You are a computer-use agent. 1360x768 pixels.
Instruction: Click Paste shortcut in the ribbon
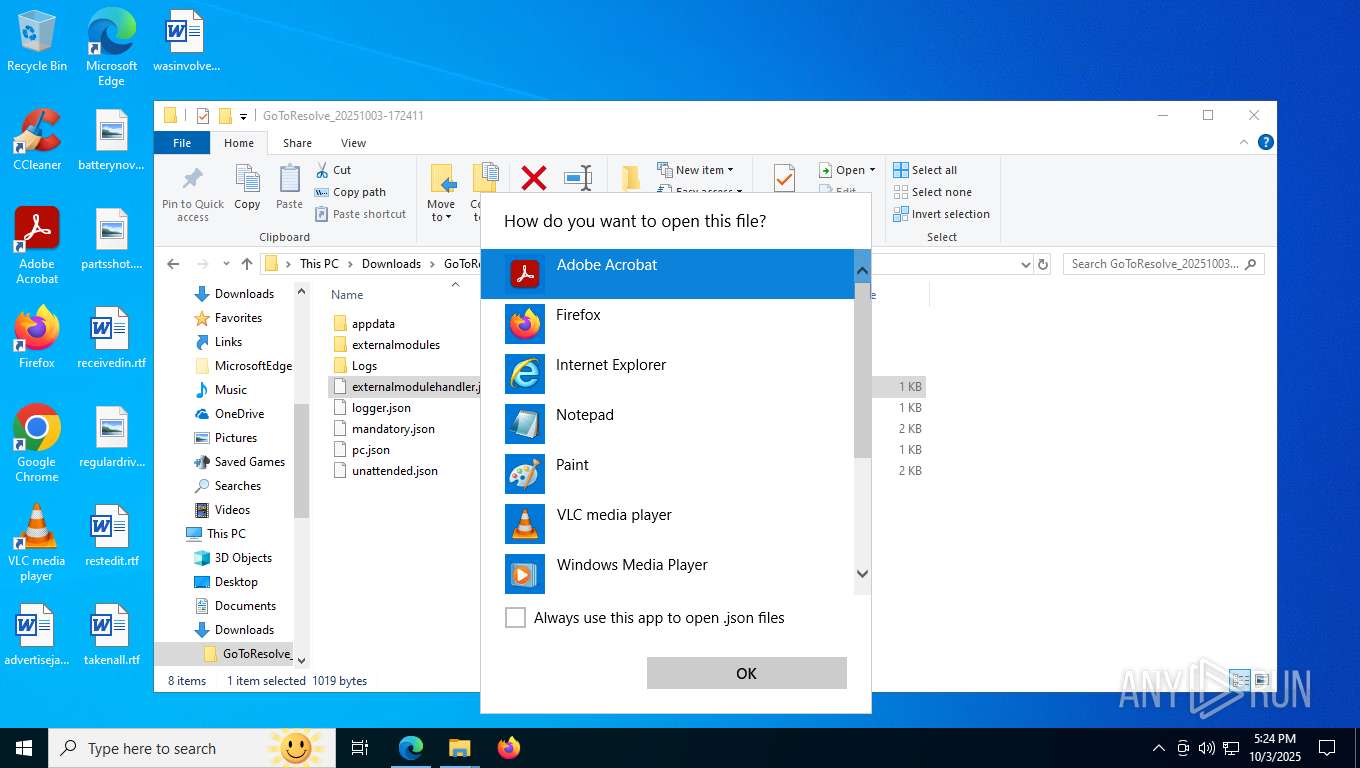pyautogui.click(x=360, y=214)
